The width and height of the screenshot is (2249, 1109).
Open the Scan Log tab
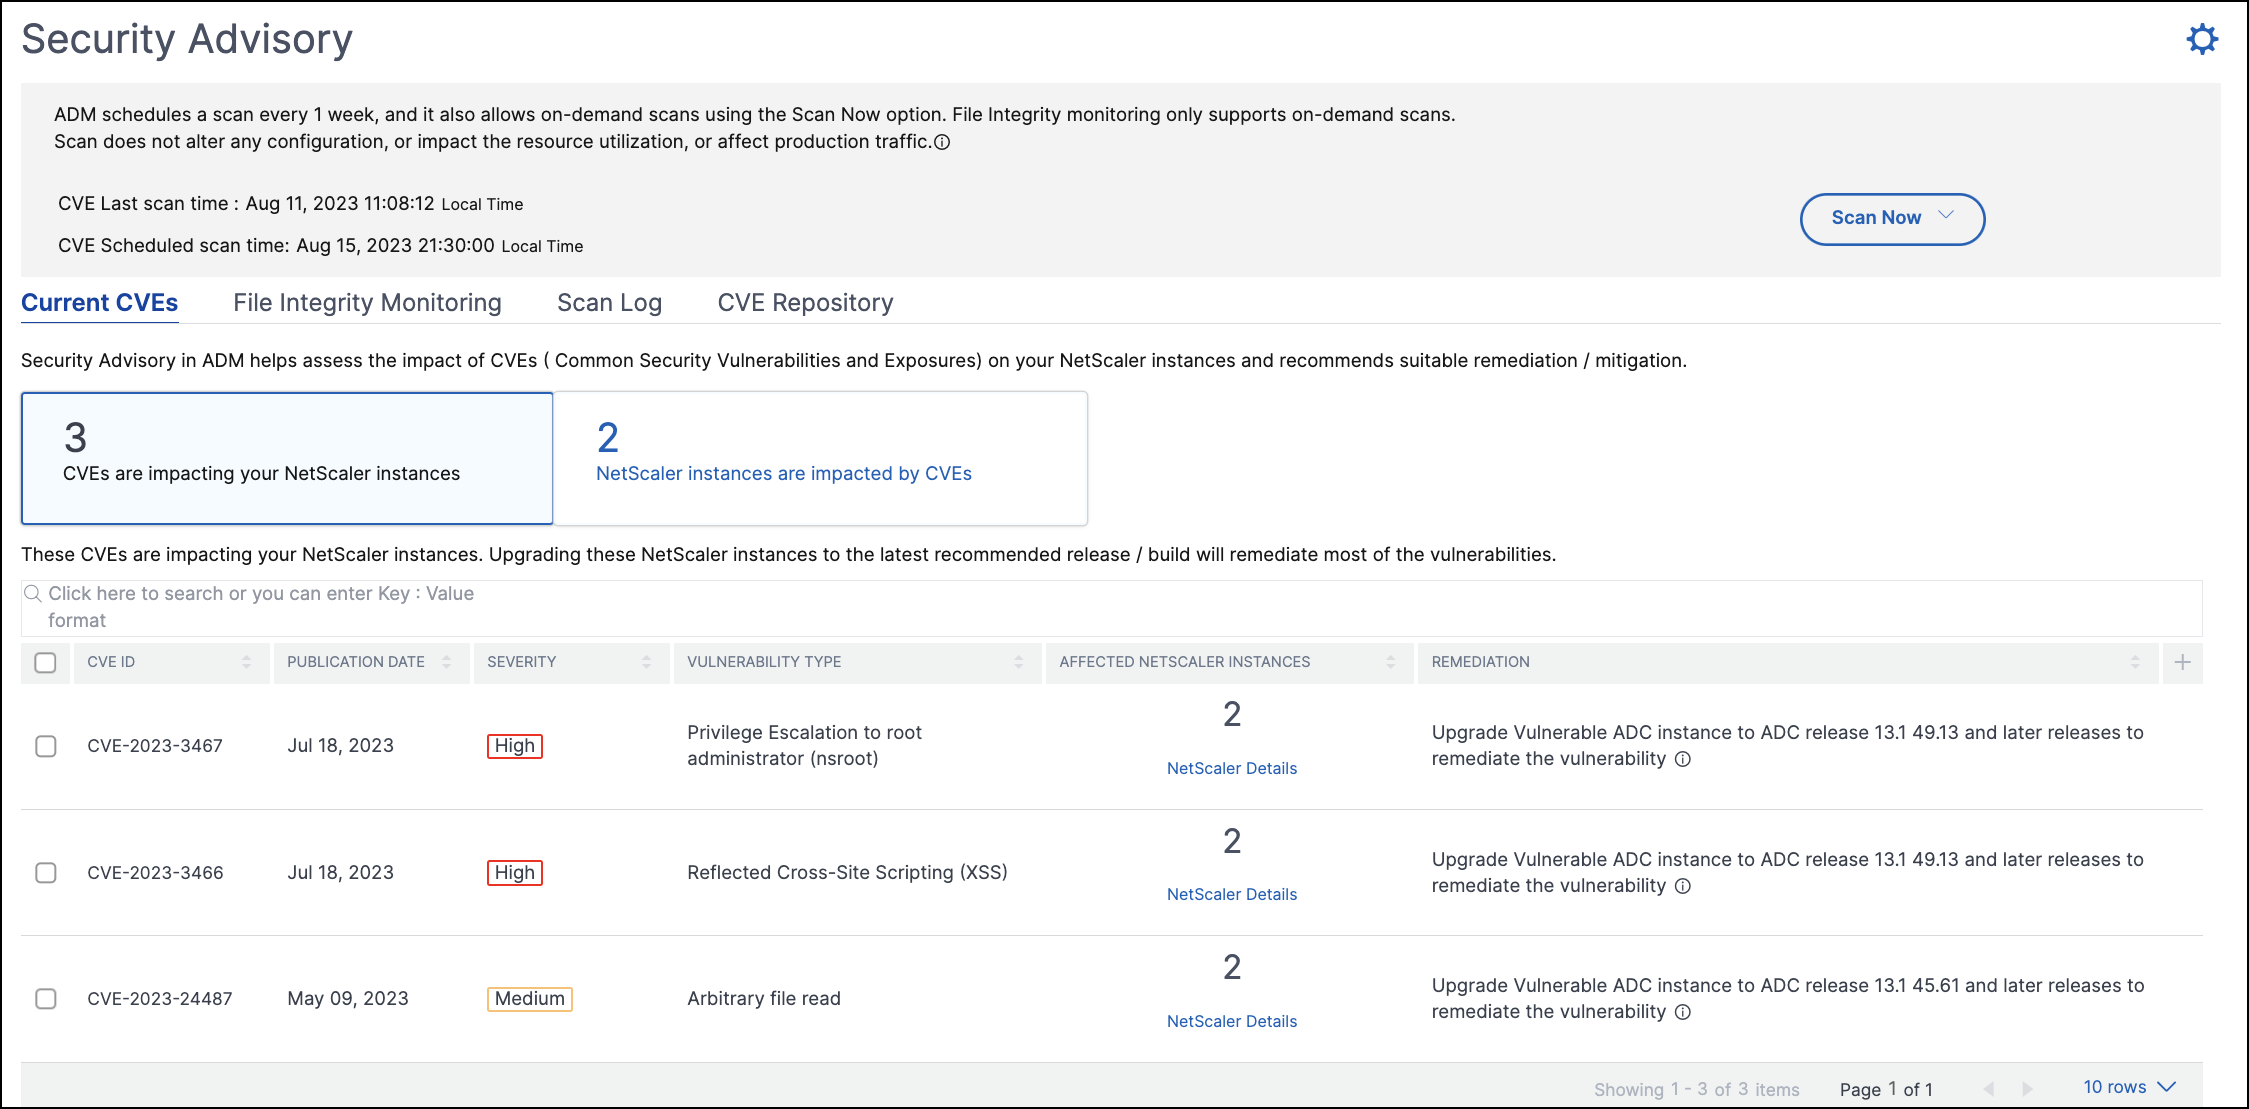(609, 303)
